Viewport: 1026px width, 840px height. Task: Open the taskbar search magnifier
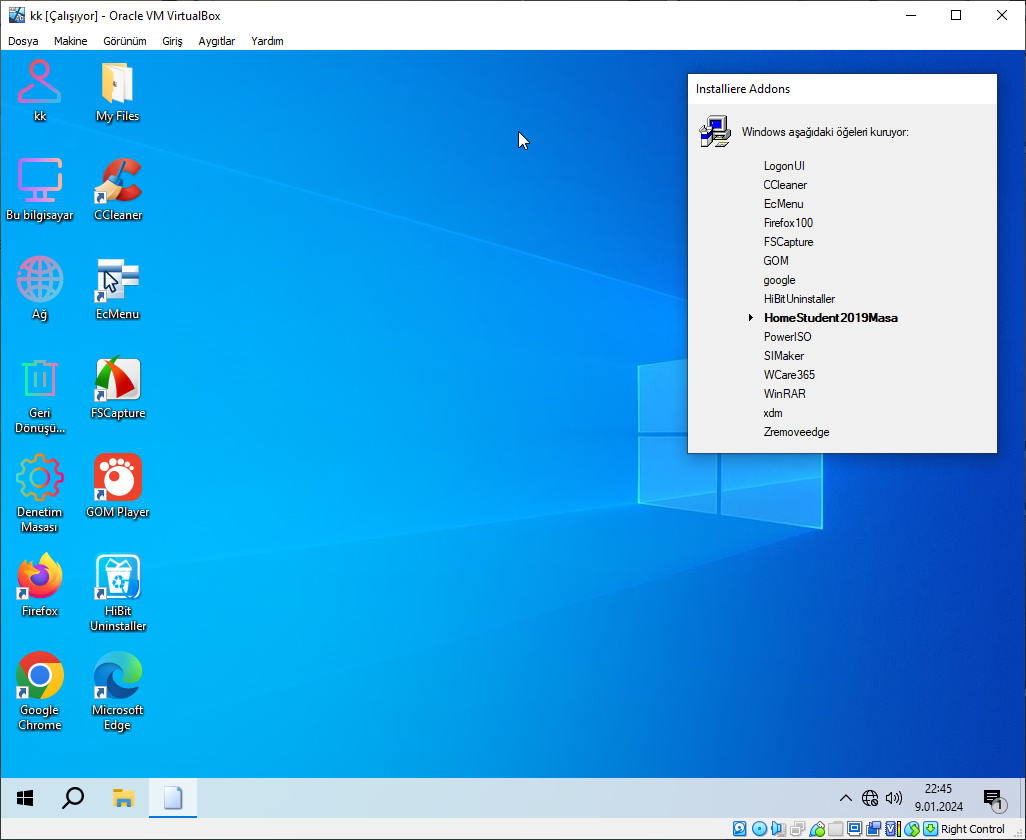(73, 798)
